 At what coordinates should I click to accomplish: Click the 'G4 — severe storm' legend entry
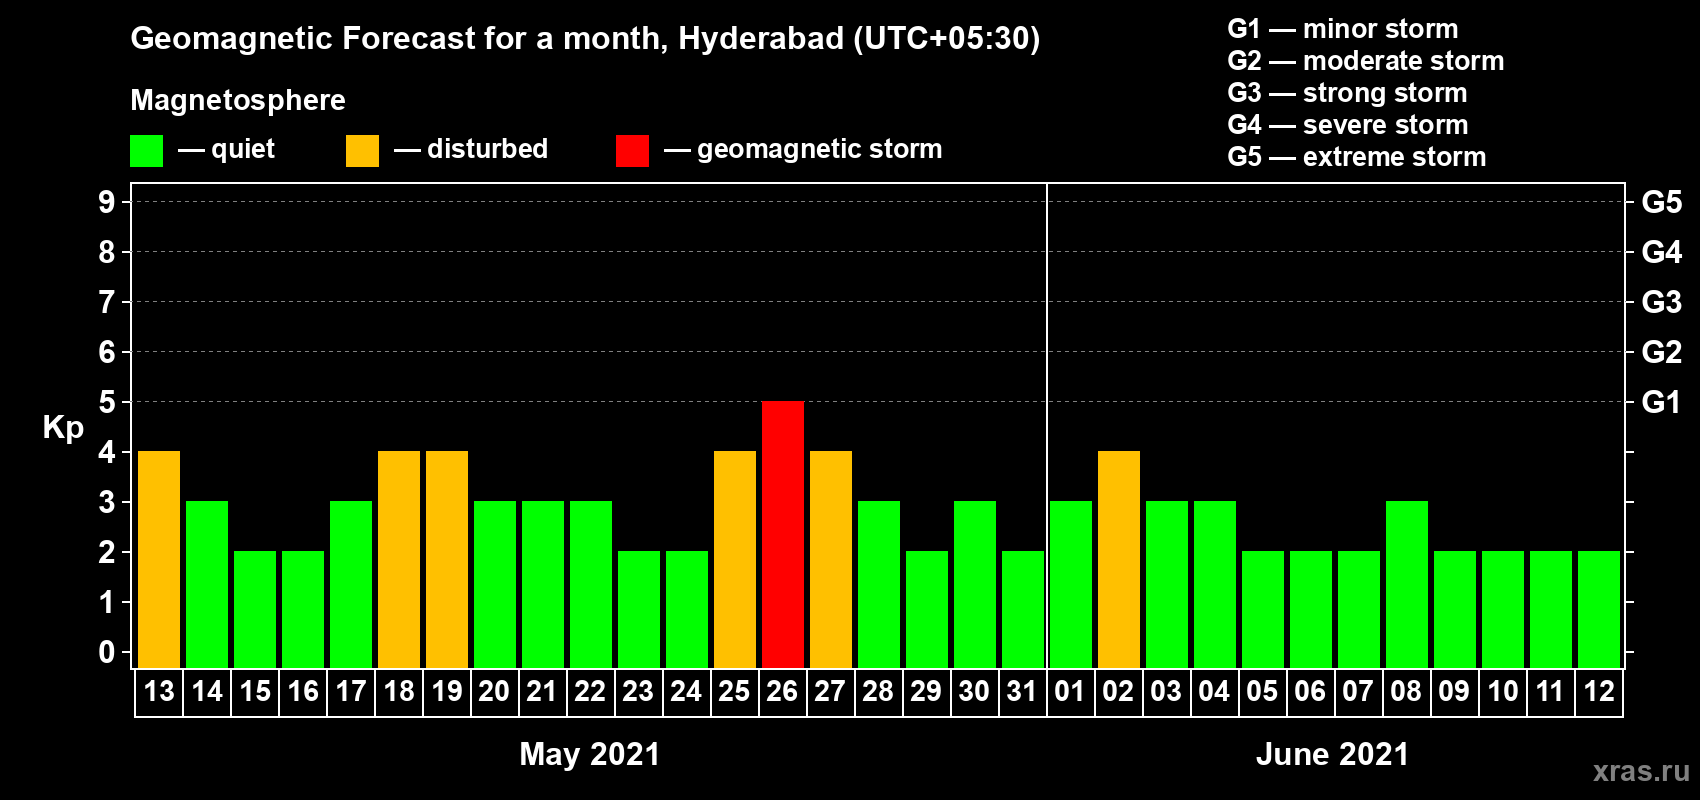(1348, 125)
